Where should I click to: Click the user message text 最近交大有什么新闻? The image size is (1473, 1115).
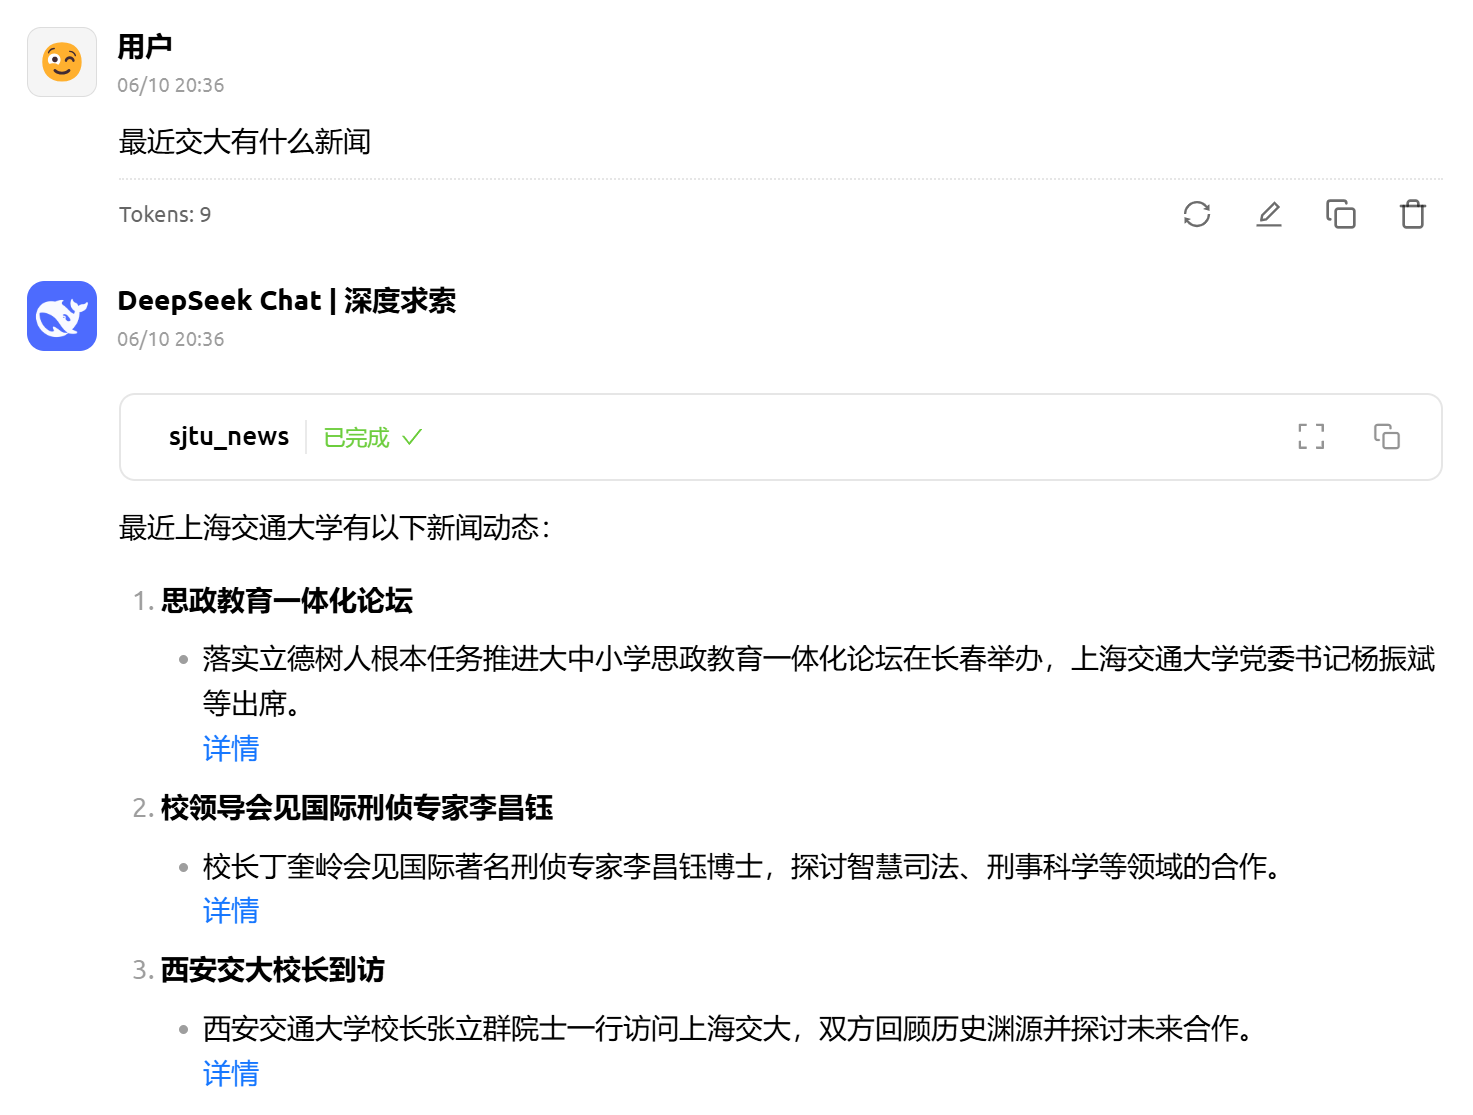click(x=245, y=142)
